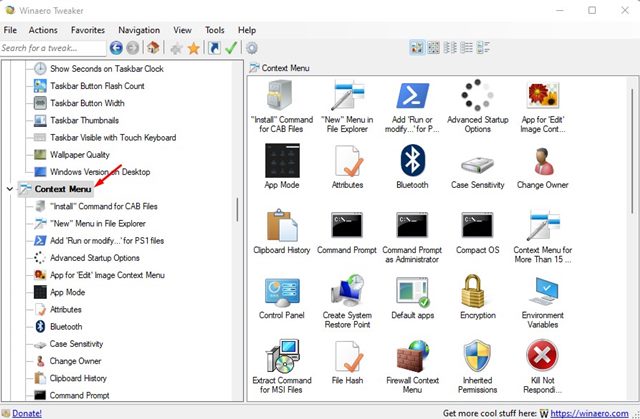
Task: Switch to the first large-icons view mode
Action: click(417, 47)
